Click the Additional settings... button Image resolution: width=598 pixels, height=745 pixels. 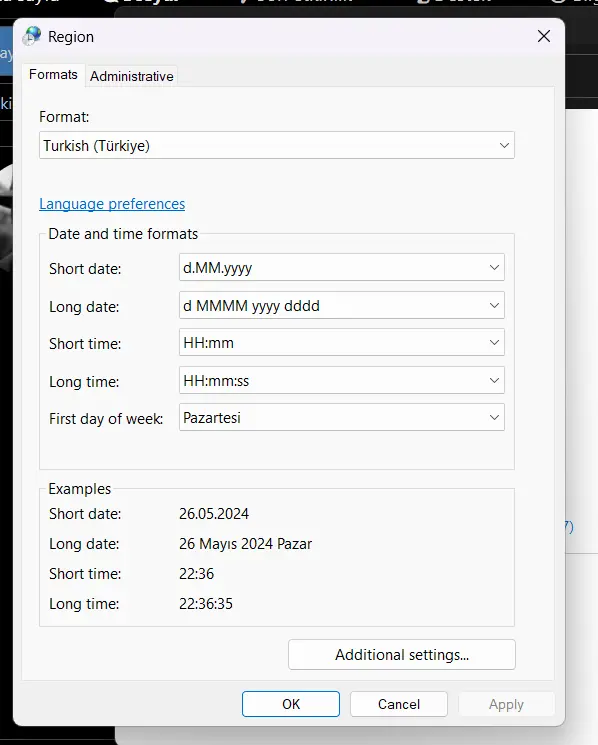pyautogui.click(x=402, y=655)
